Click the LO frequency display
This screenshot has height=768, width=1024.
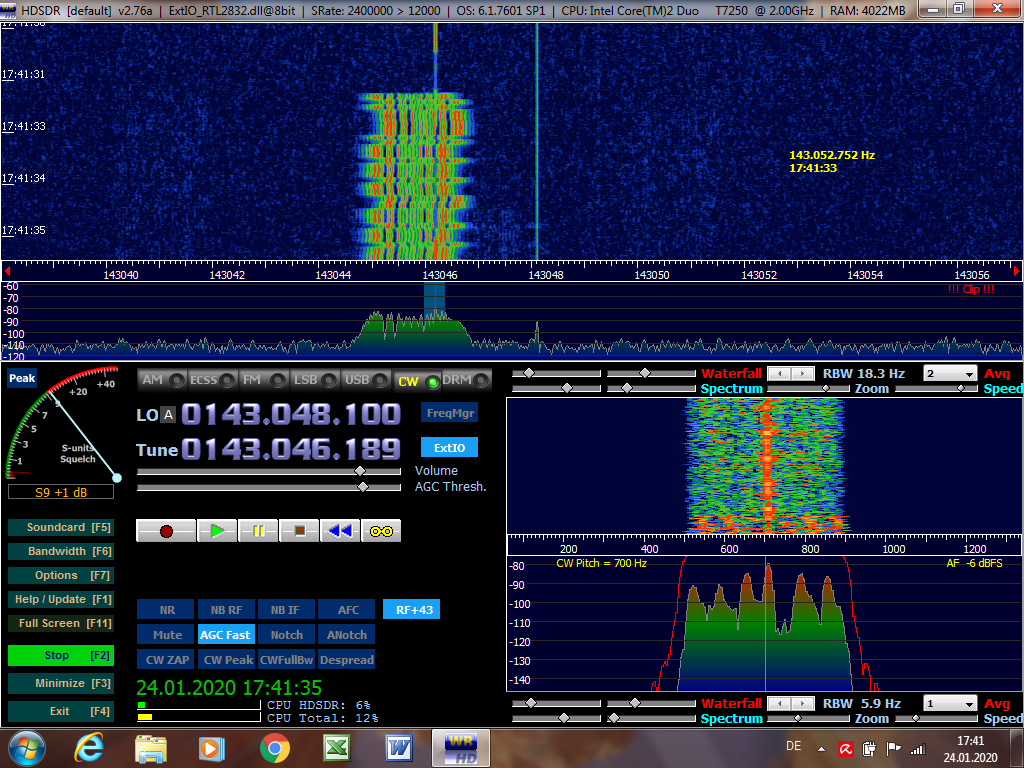pyautogui.click(x=291, y=414)
